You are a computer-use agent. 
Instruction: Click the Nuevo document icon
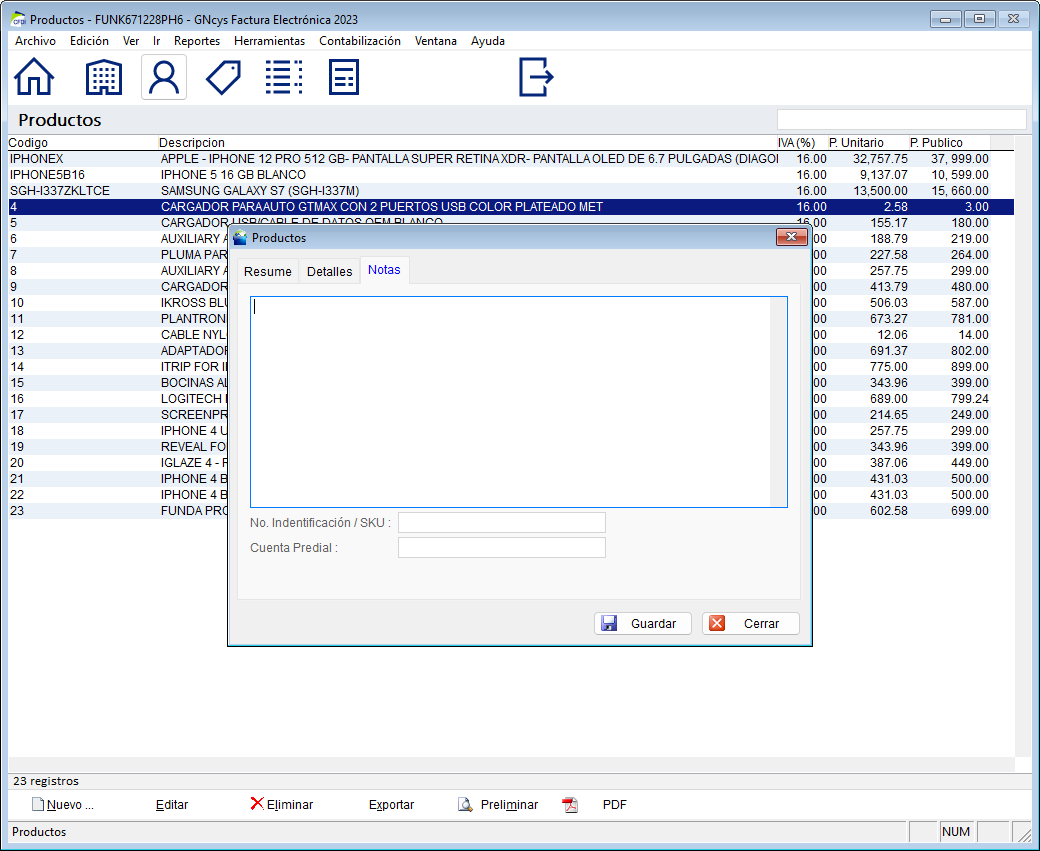click(38, 804)
